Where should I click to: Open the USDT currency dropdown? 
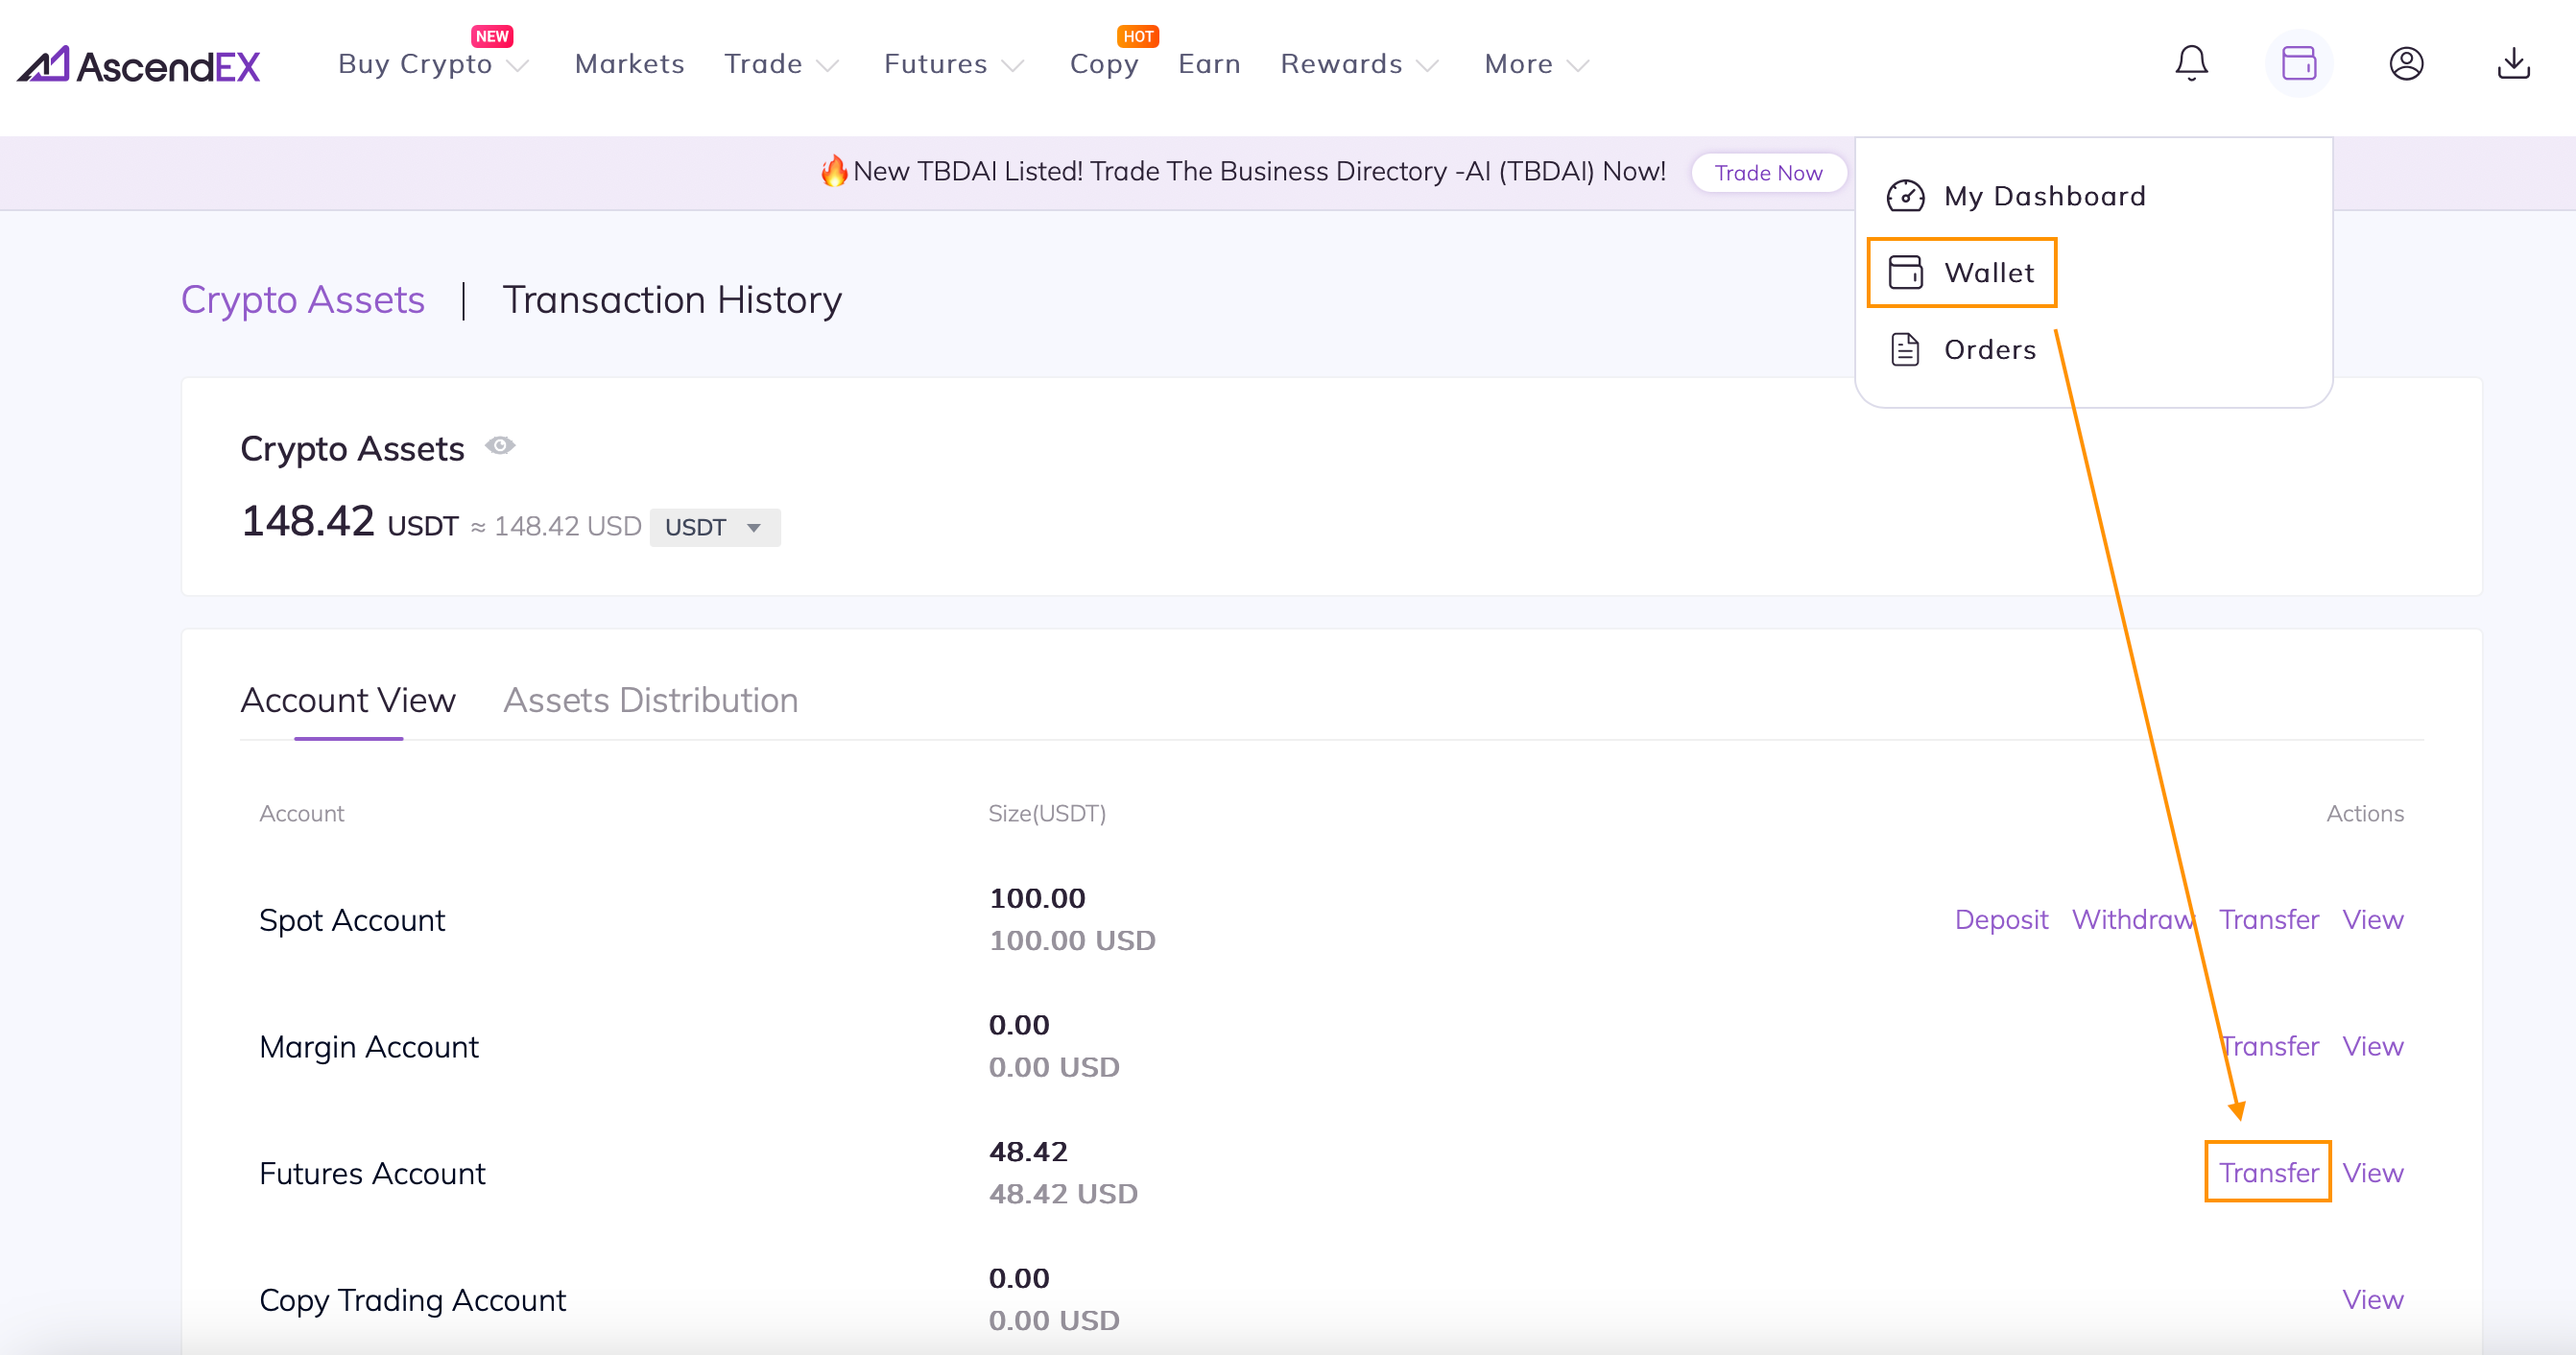click(x=714, y=527)
